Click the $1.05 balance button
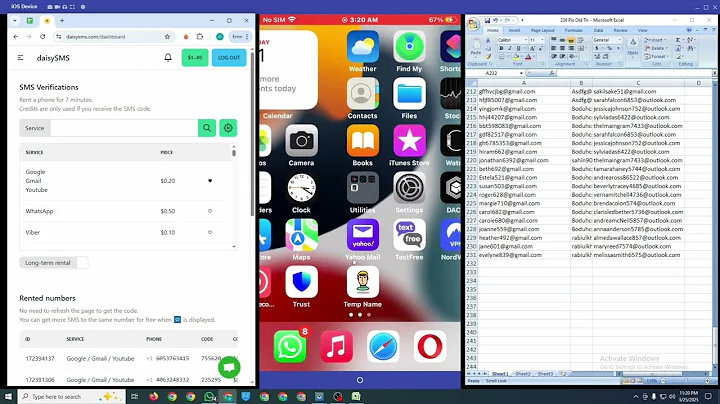Image resolution: width=720 pixels, height=404 pixels. click(x=195, y=57)
